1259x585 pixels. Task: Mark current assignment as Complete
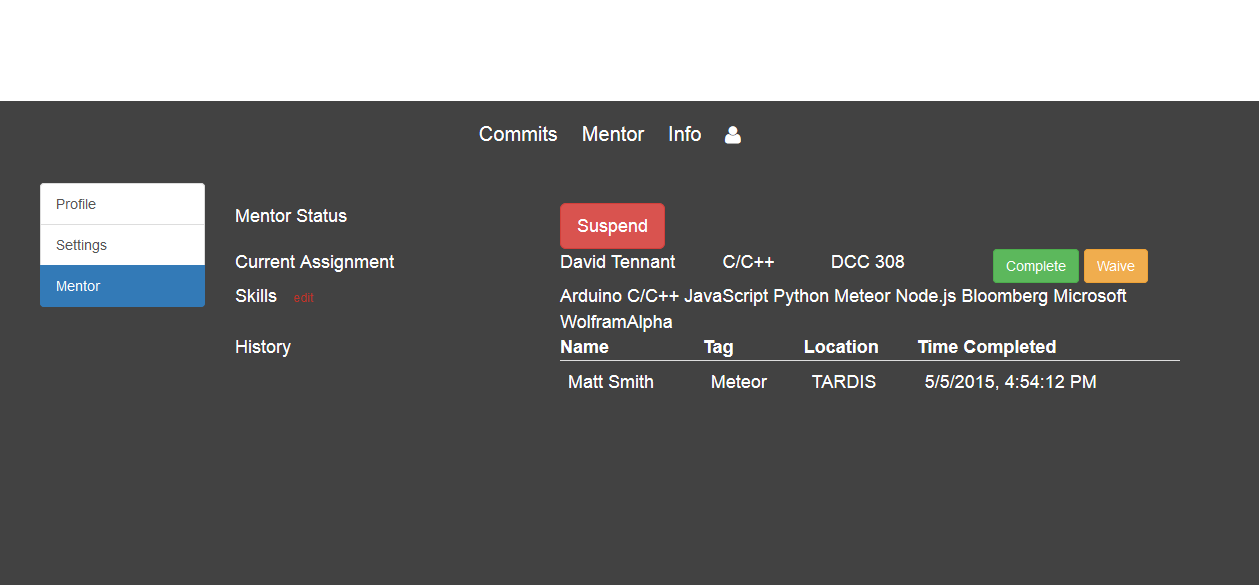[x=1035, y=266]
